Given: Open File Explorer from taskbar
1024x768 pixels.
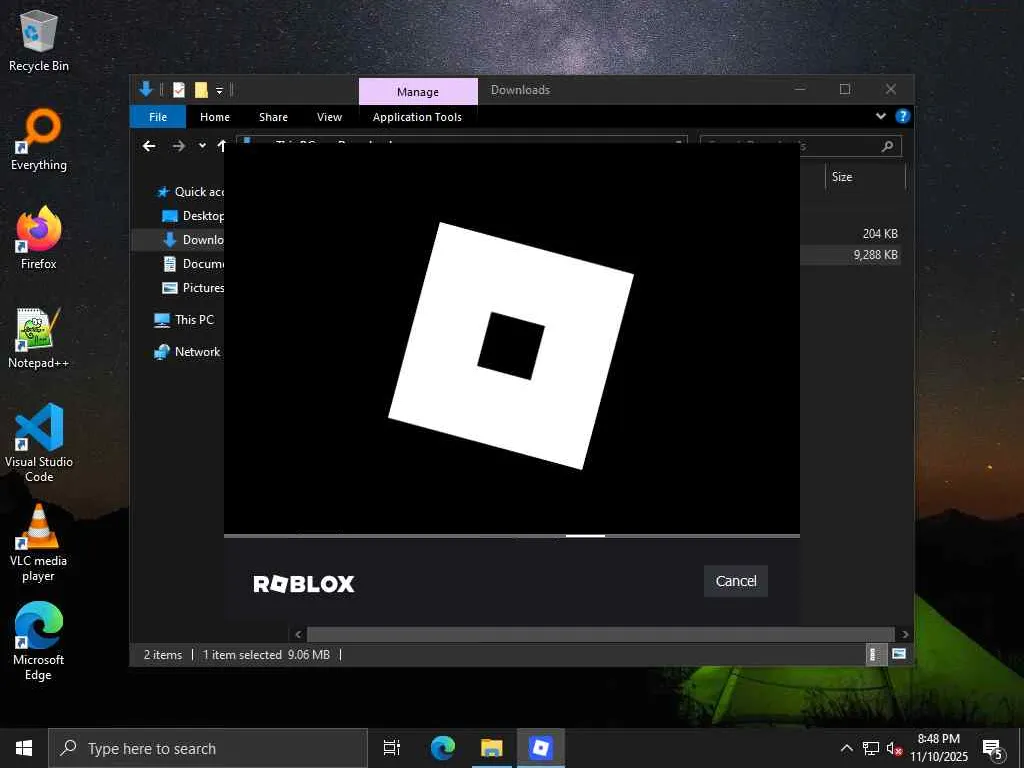Looking at the screenshot, I should click(492, 748).
